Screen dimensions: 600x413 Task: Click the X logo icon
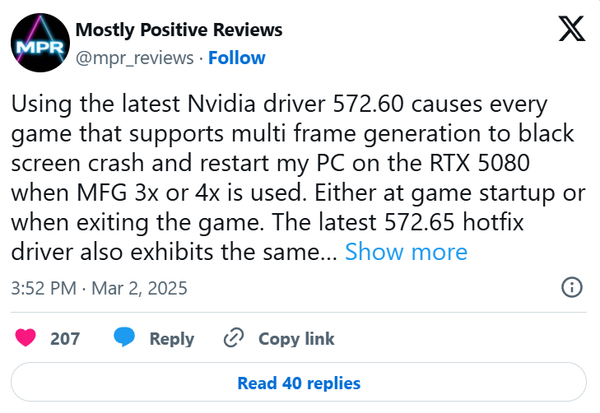coord(571,28)
